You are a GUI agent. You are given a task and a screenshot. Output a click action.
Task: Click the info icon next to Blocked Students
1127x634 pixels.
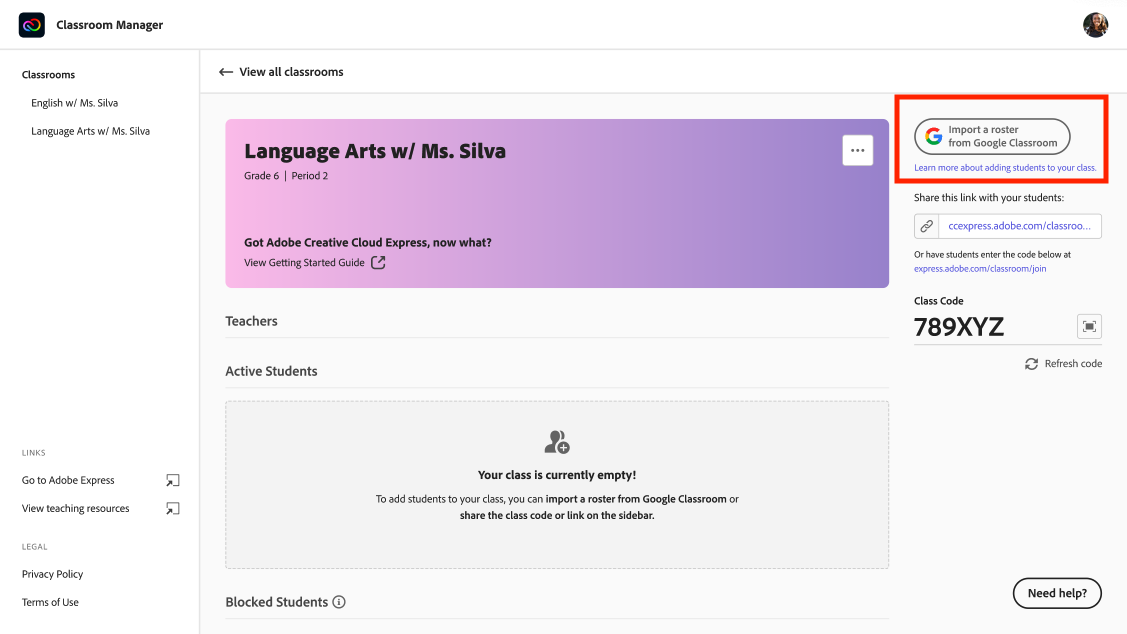coord(339,602)
